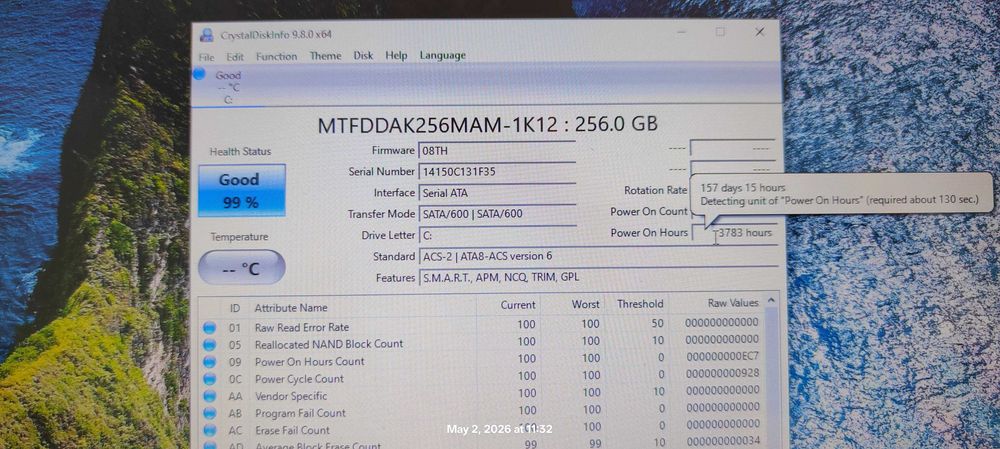The width and height of the screenshot is (1000, 449).
Task: Click the scroll up arrow of attribute list
Action: pos(771,300)
